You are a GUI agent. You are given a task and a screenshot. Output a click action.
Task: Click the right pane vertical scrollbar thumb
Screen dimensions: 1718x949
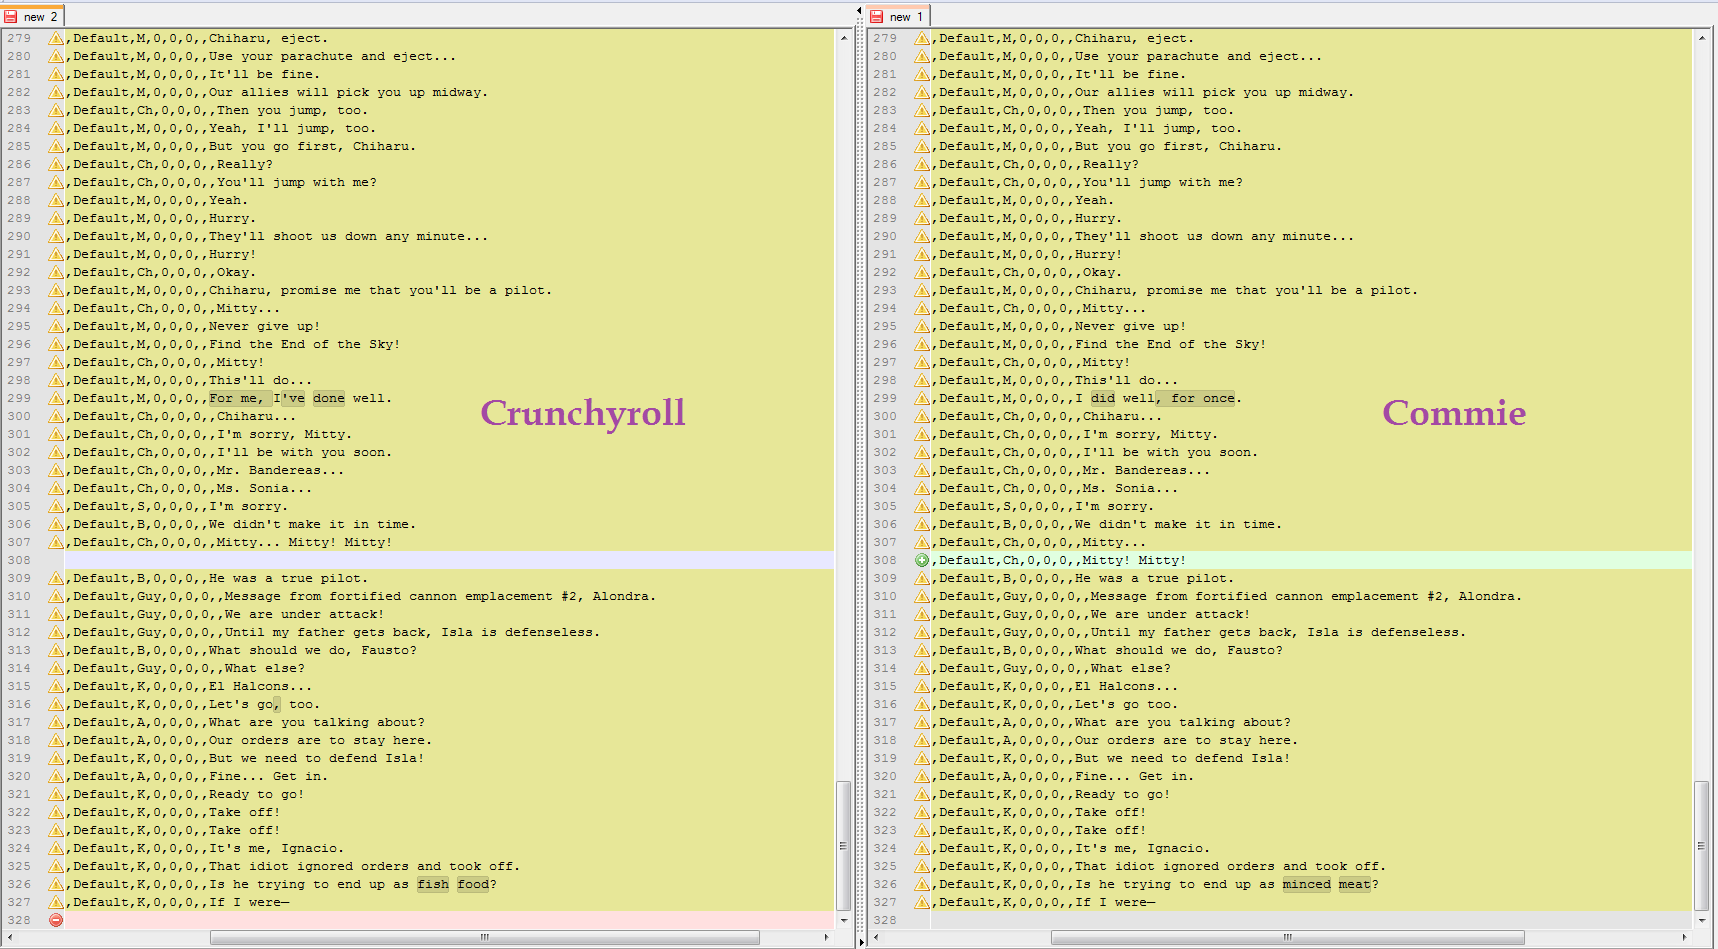(1702, 846)
